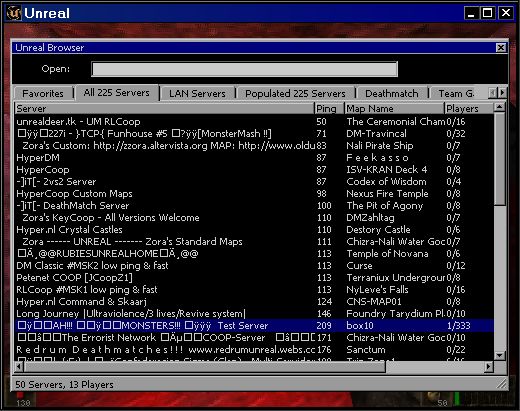Click the tab strip scroll-left arrow
Screen dimensions: 520x411
coord(493,93)
